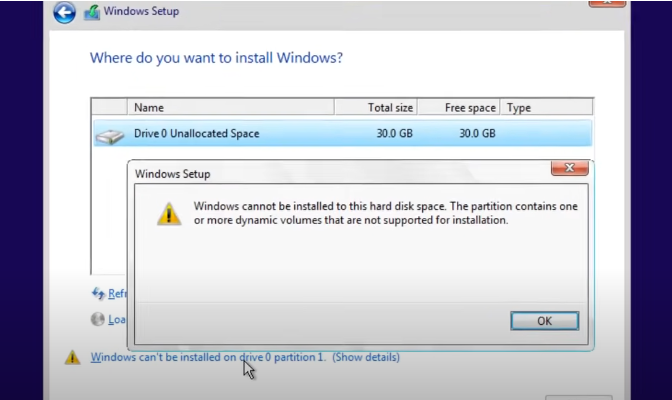
Task: Click the warning triangle icon in the dialog
Action: (x=169, y=213)
